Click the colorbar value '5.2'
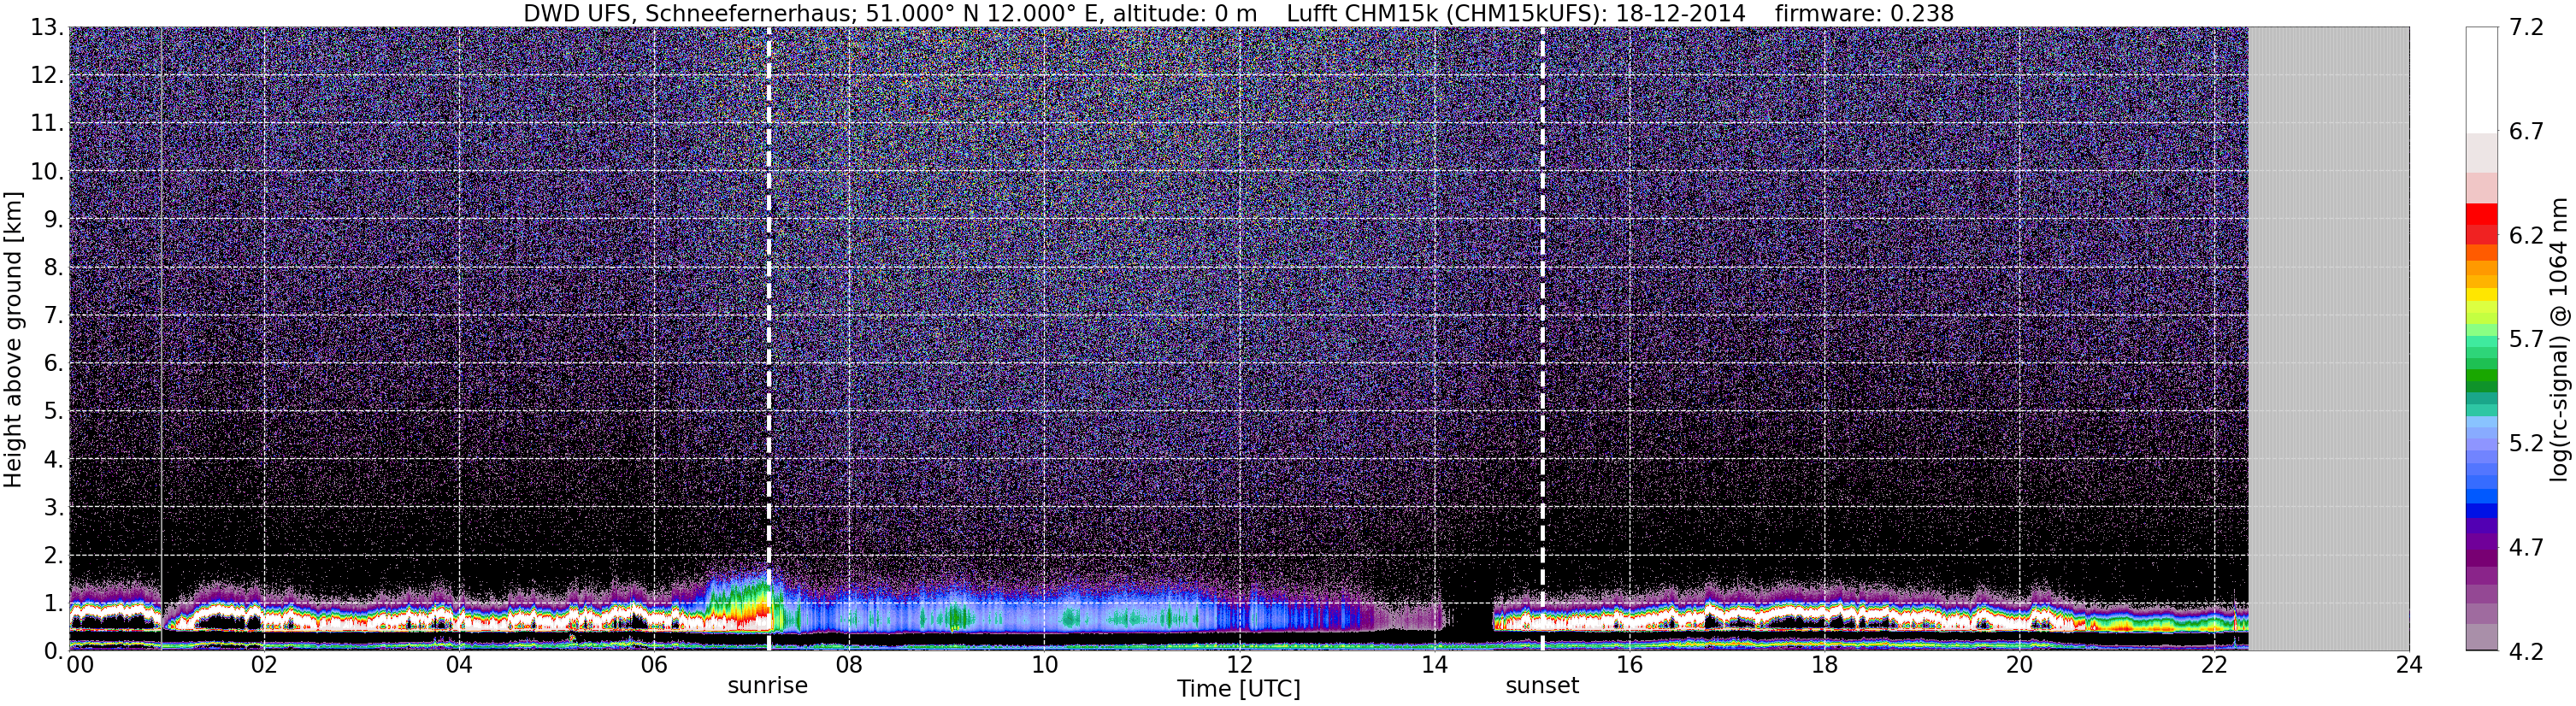 [2525, 443]
